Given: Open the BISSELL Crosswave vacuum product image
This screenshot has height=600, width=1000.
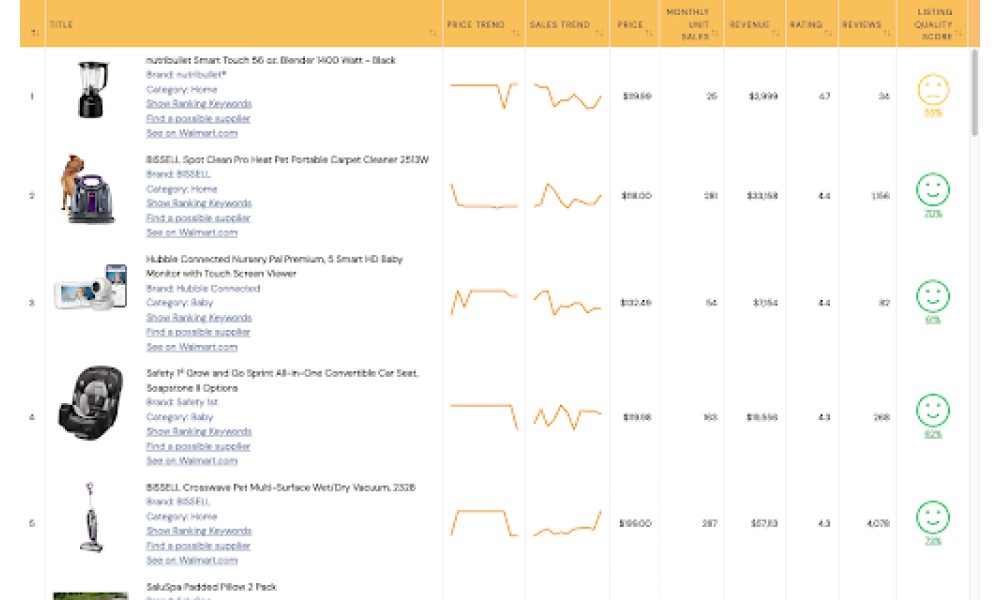Looking at the screenshot, I should 91,517.
